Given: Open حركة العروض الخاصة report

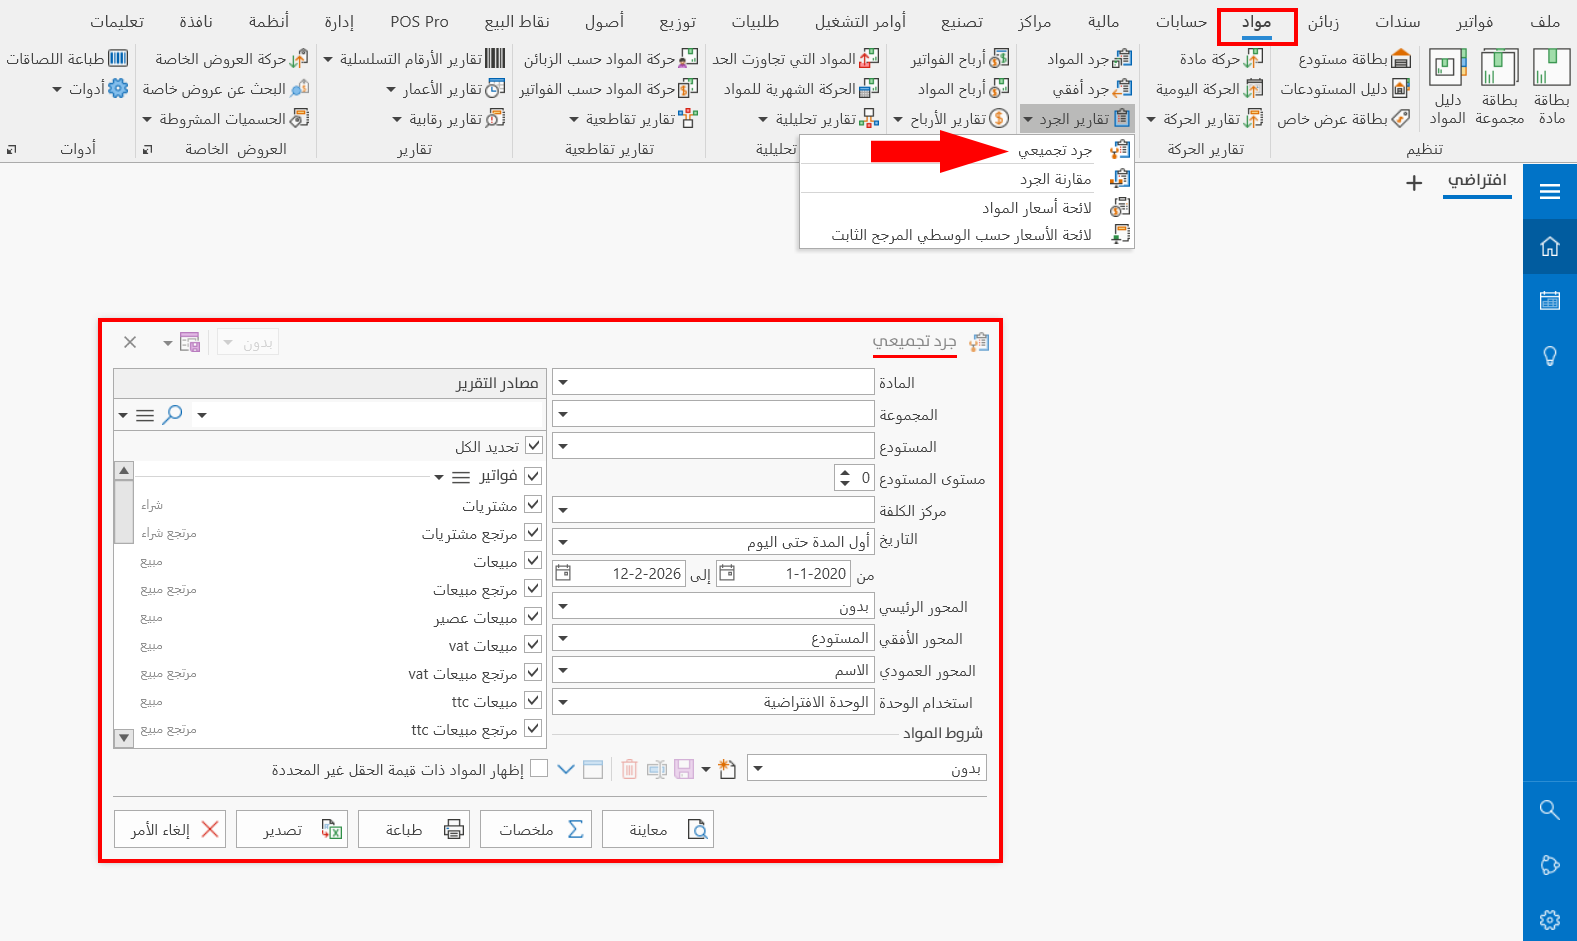Looking at the screenshot, I should 232,59.
